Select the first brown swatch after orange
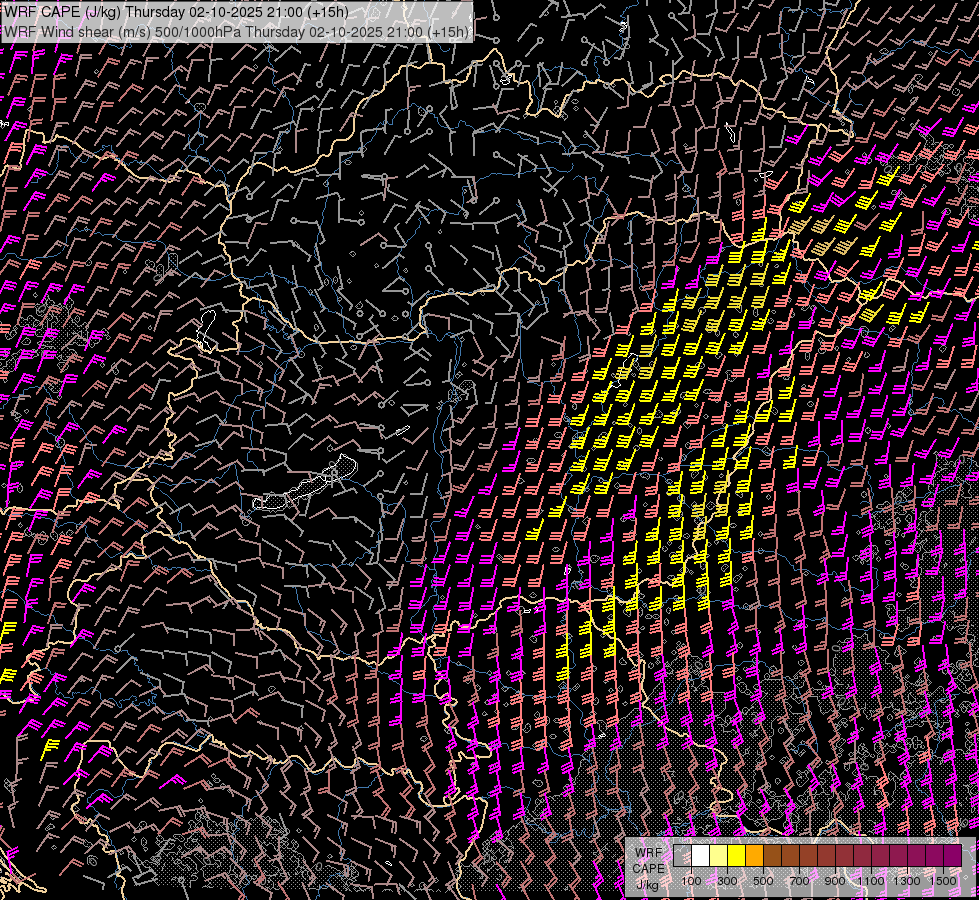Image resolution: width=979 pixels, height=900 pixels. [x=772, y=856]
